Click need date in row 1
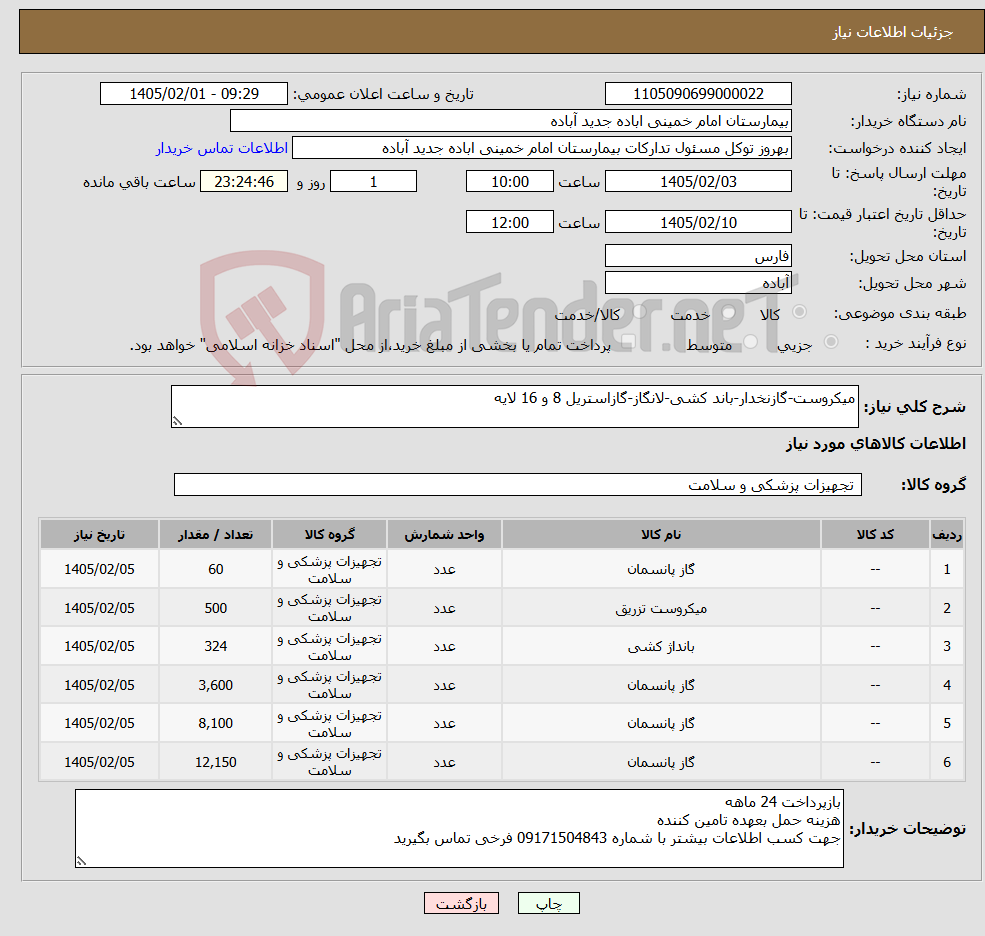Viewport: 985px width, 936px height. (99, 569)
